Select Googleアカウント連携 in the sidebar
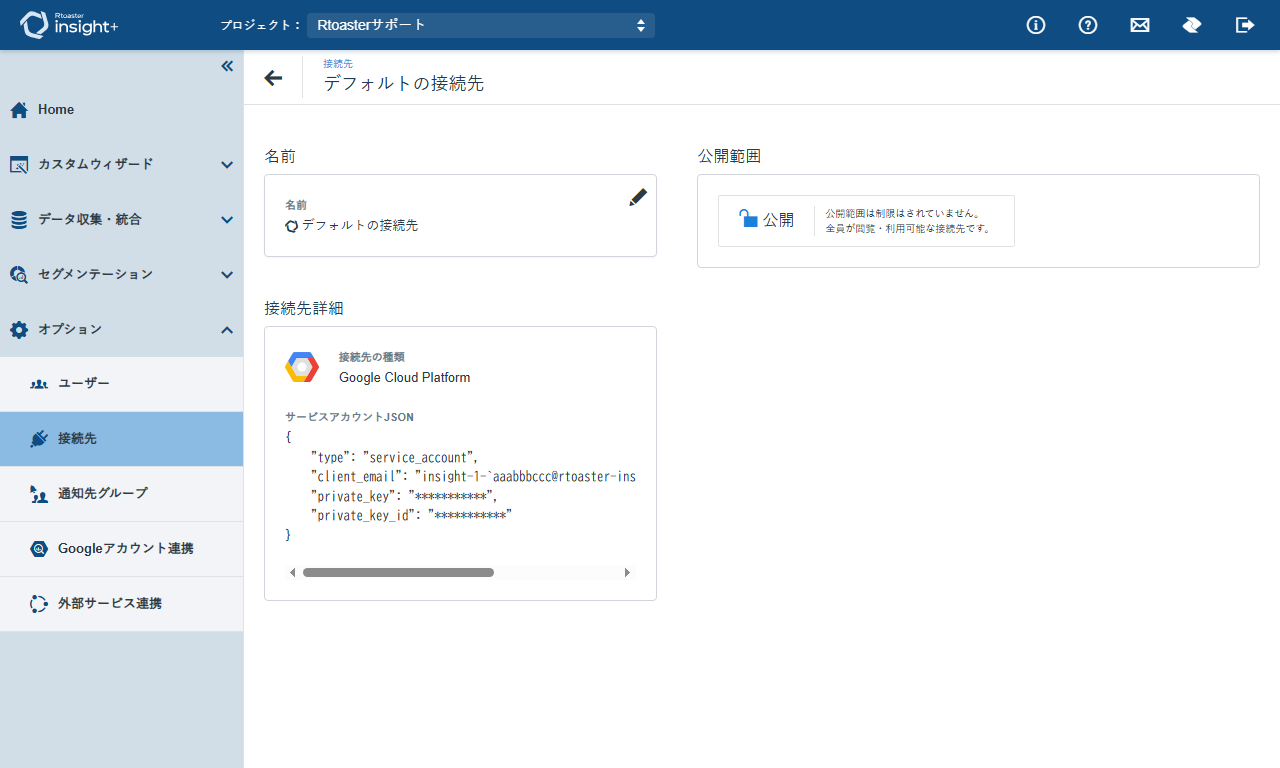The image size is (1280, 768). point(121,549)
